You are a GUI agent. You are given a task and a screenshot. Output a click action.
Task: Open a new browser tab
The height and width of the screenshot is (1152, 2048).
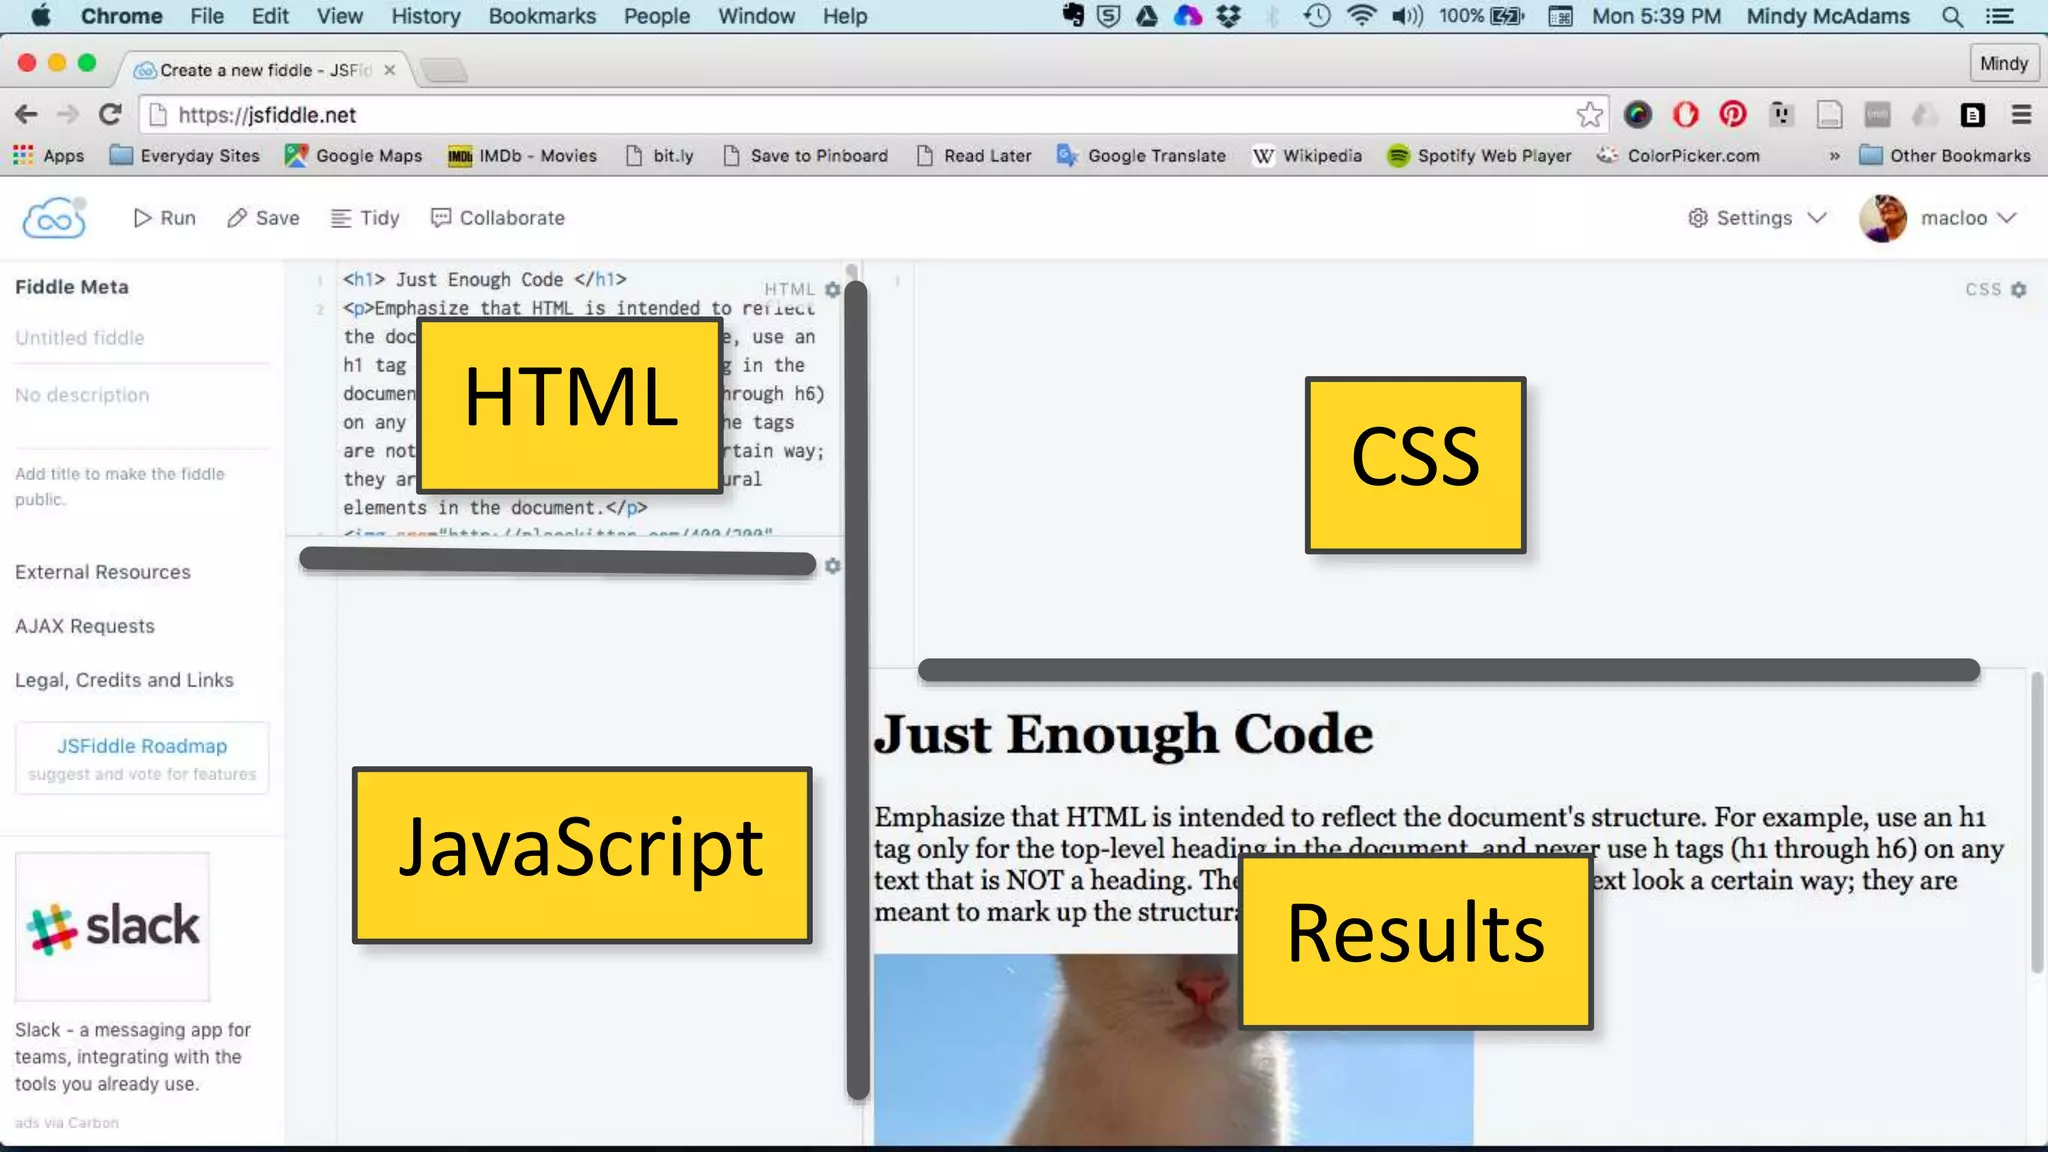pyautogui.click(x=444, y=70)
